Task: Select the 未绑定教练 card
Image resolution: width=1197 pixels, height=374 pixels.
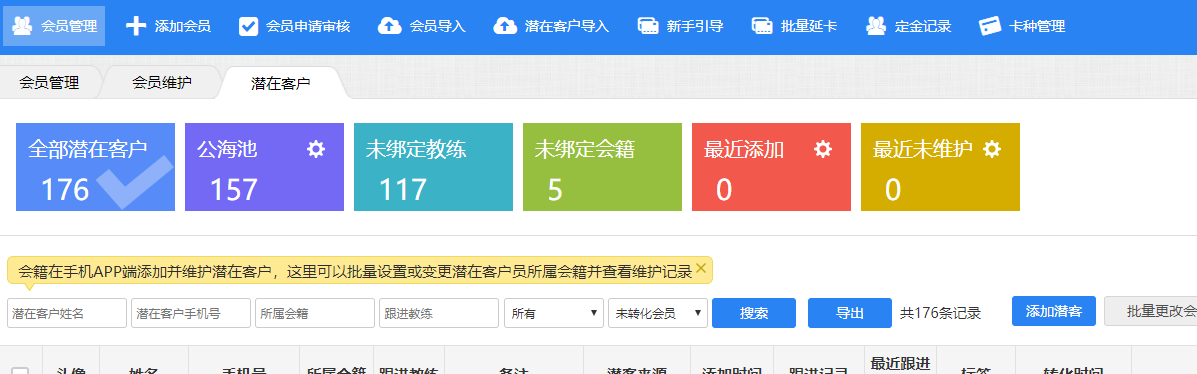Action: pos(434,167)
